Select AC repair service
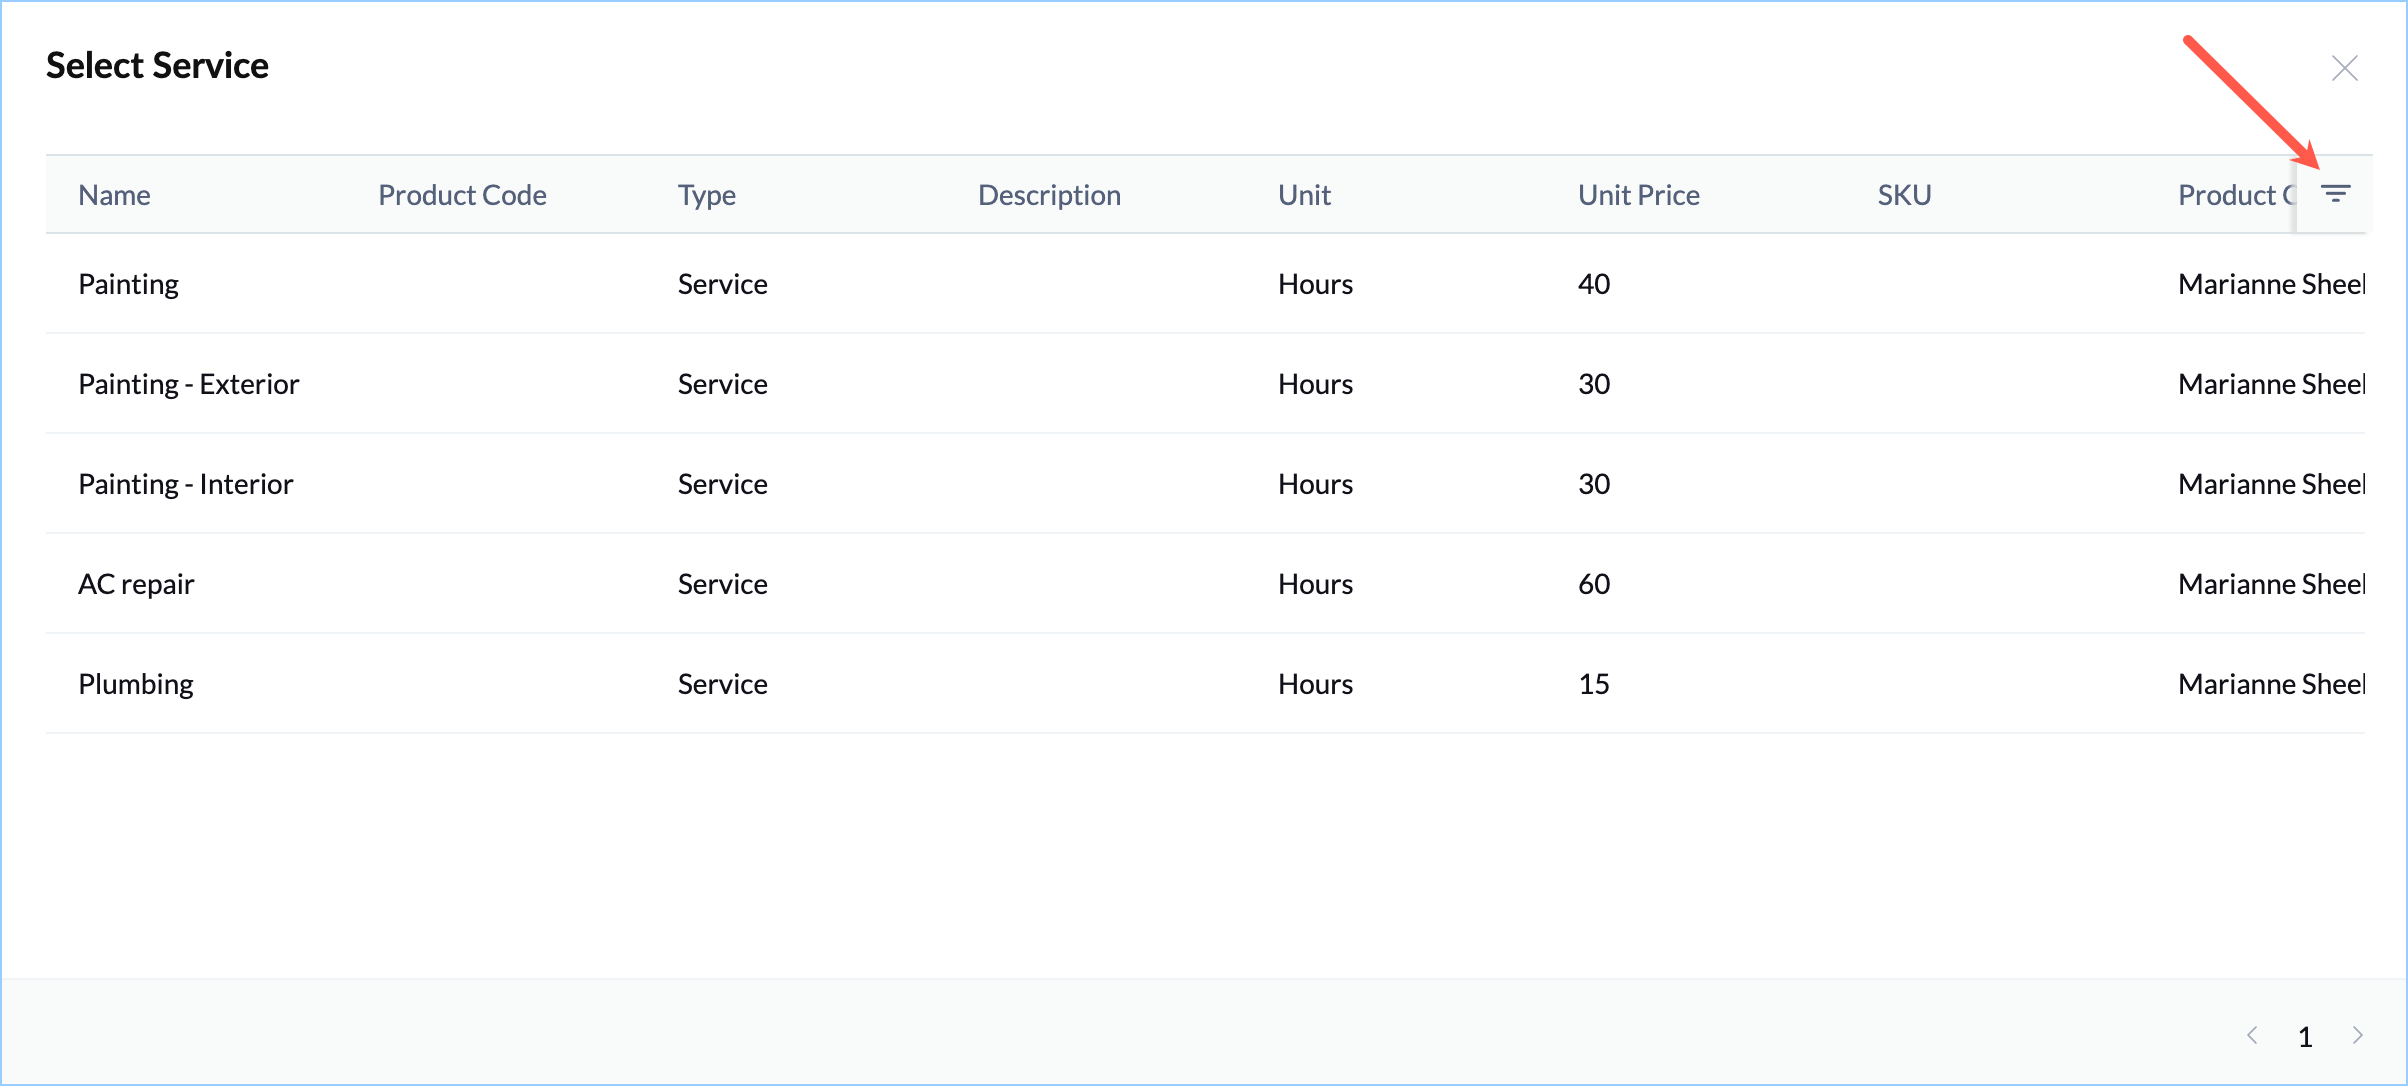Viewport: 2408px width, 1086px height. pos(137,584)
